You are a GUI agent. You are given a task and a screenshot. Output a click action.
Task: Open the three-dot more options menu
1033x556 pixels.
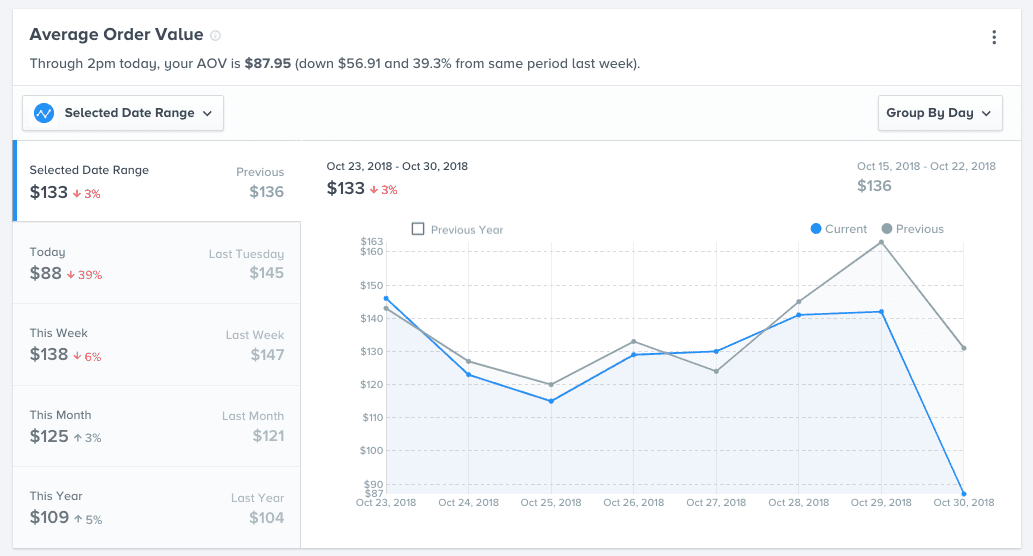click(993, 38)
